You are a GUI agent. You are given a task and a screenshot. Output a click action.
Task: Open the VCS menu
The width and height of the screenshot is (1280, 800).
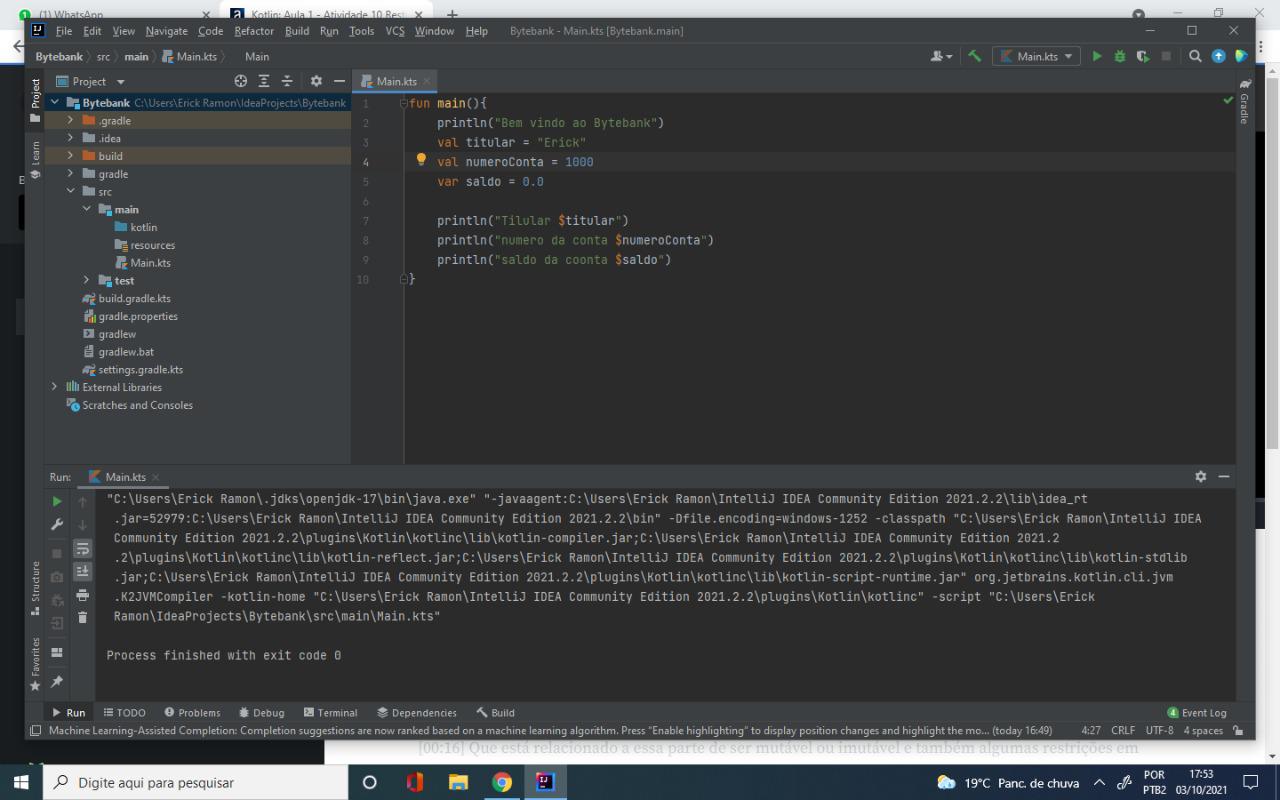point(395,31)
